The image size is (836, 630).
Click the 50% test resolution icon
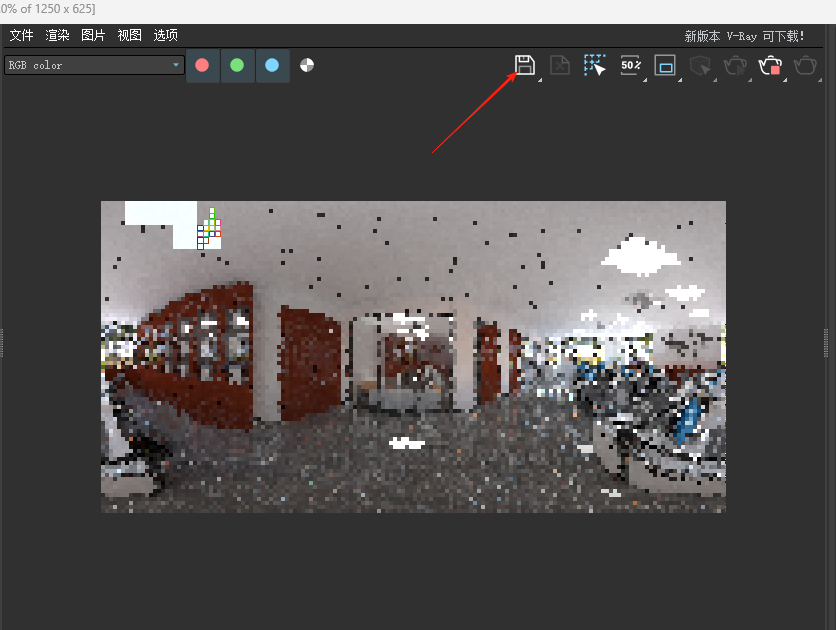click(x=630, y=65)
